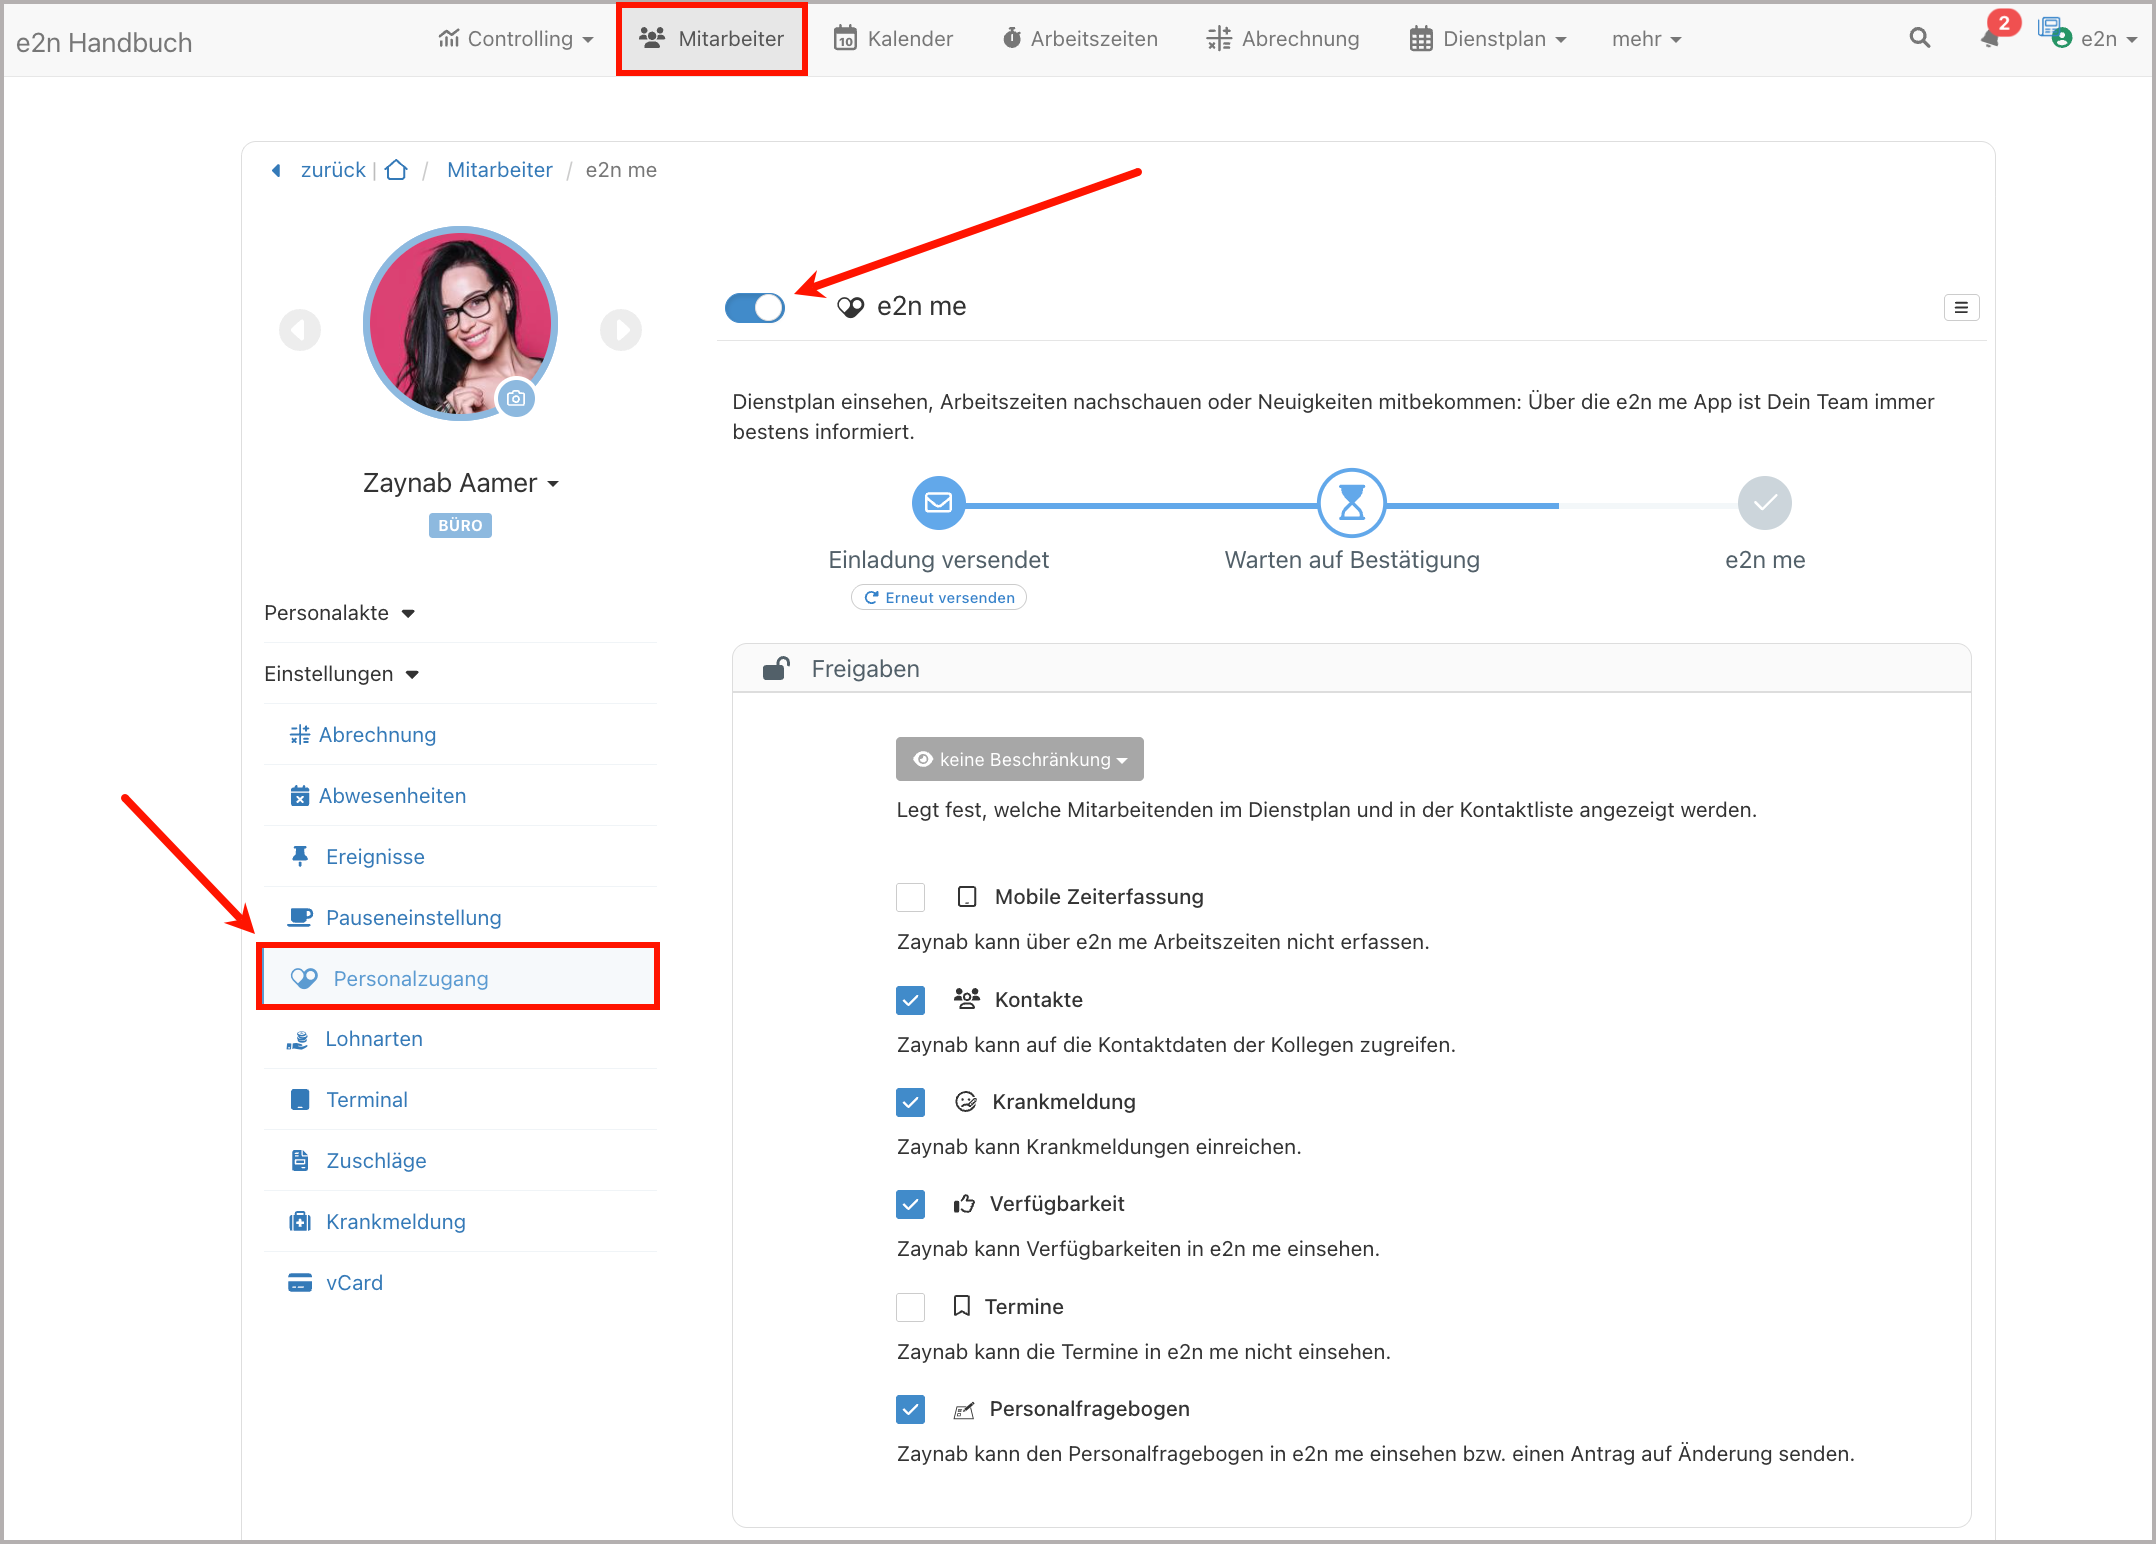Image resolution: width=2156 pixels, height=1544 pixels.
Task: Open the Kalender menu item
Action: click(893, 39)
